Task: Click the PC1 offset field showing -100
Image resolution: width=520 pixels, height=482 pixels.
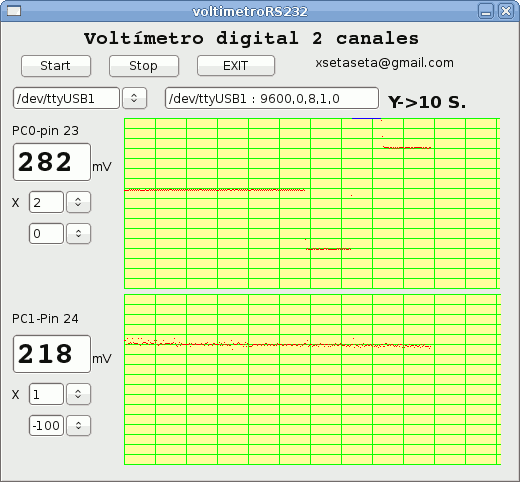Action: point(46,425)
